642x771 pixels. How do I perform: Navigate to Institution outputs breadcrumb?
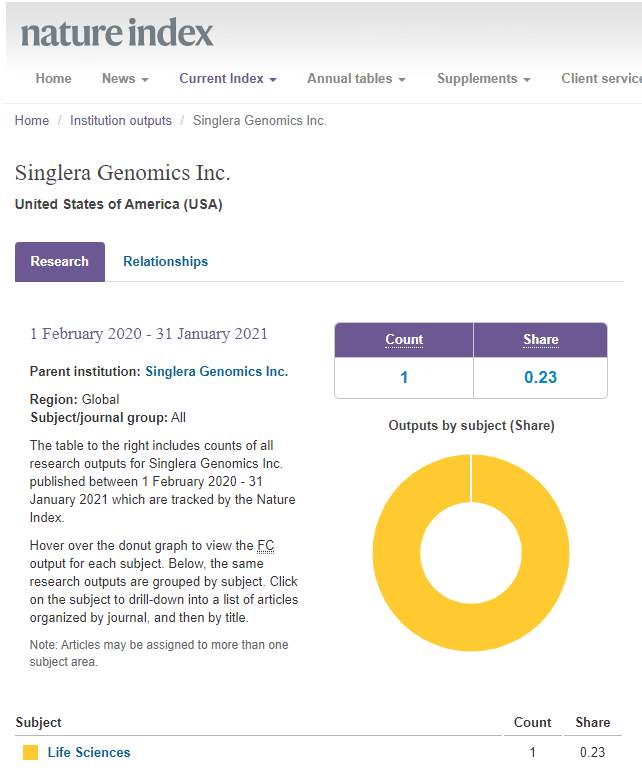[121, 121]
